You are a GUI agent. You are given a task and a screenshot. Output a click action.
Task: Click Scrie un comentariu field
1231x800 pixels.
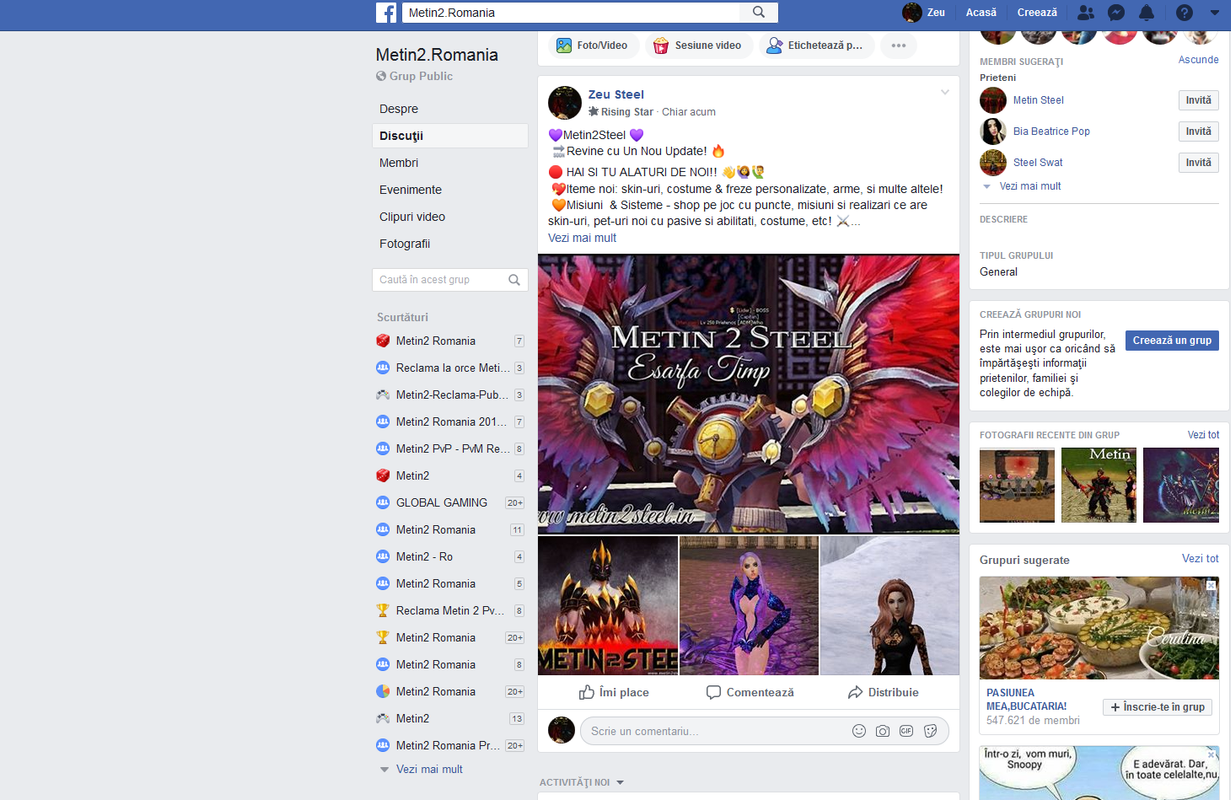(x=715, y=731)
